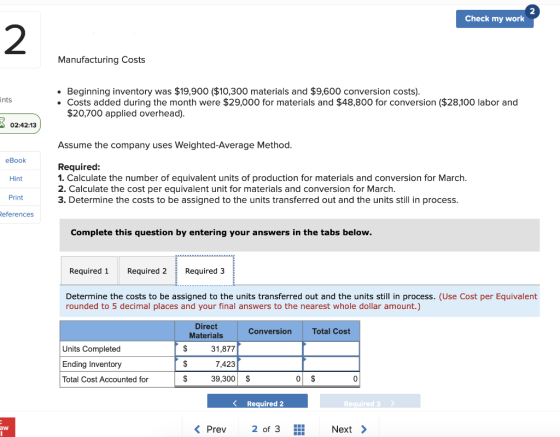Image resolution: width=560 pixels, height=437 pixels.
Task: Switch to the Required 1 tab
Action: click(x=89, y=271)
